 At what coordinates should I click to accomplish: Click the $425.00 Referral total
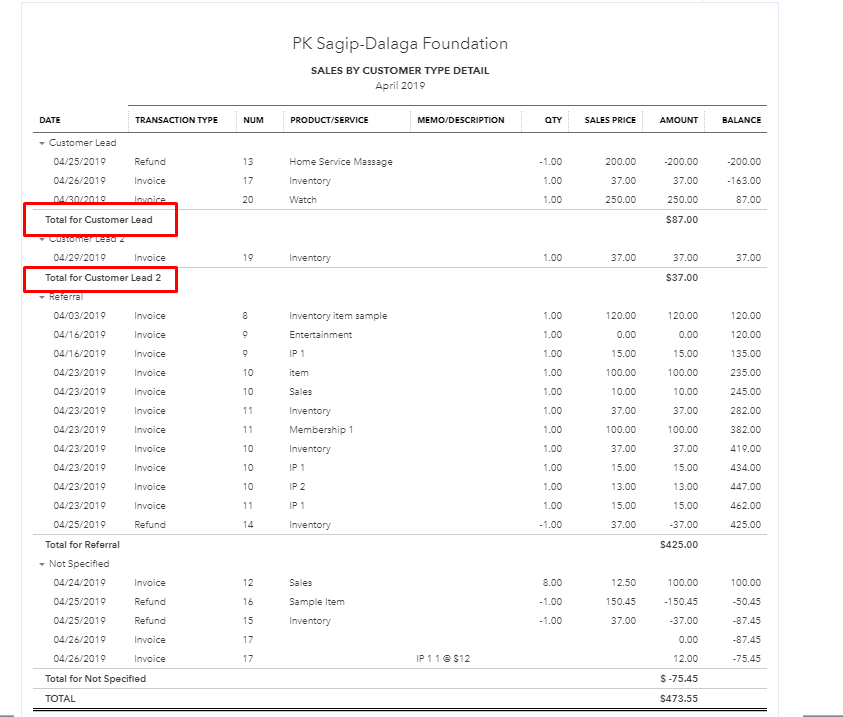tap(678, 544)
